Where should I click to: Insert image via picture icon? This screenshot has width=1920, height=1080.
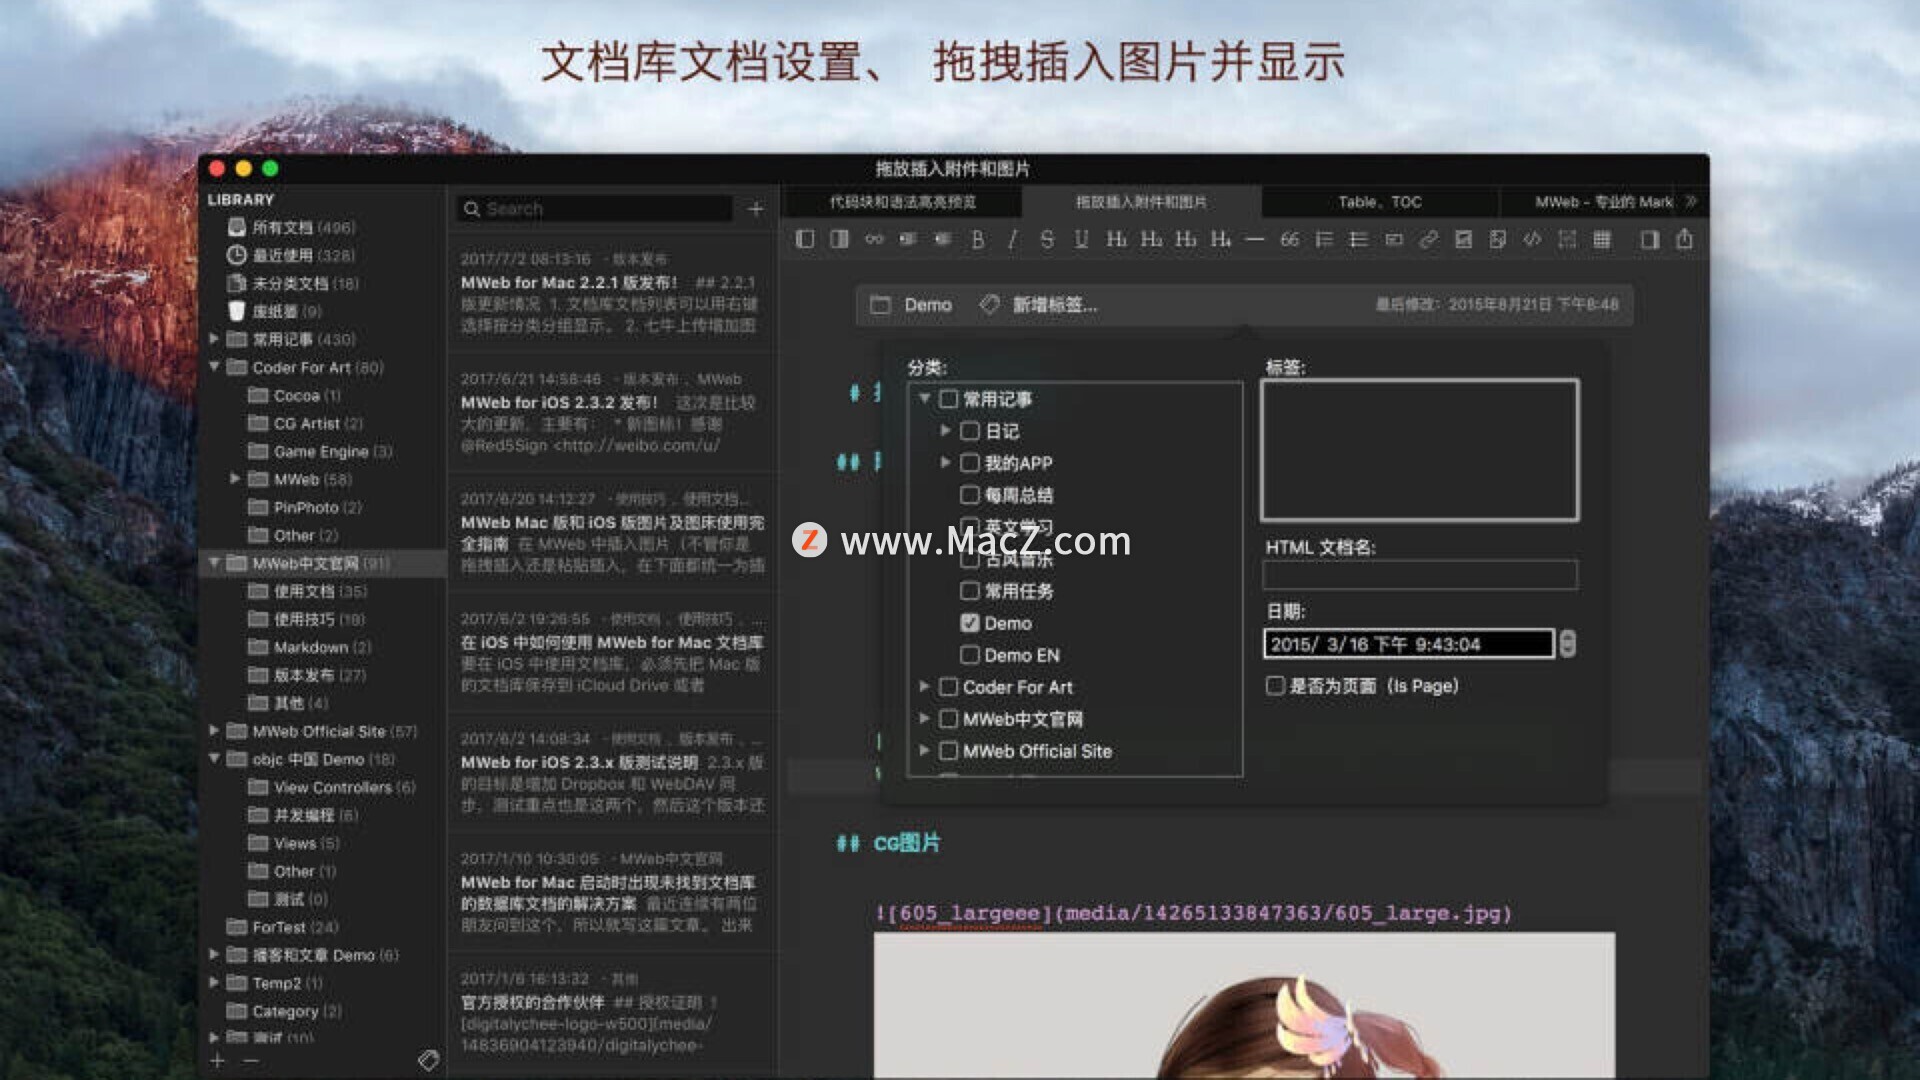click(1463, 240)
